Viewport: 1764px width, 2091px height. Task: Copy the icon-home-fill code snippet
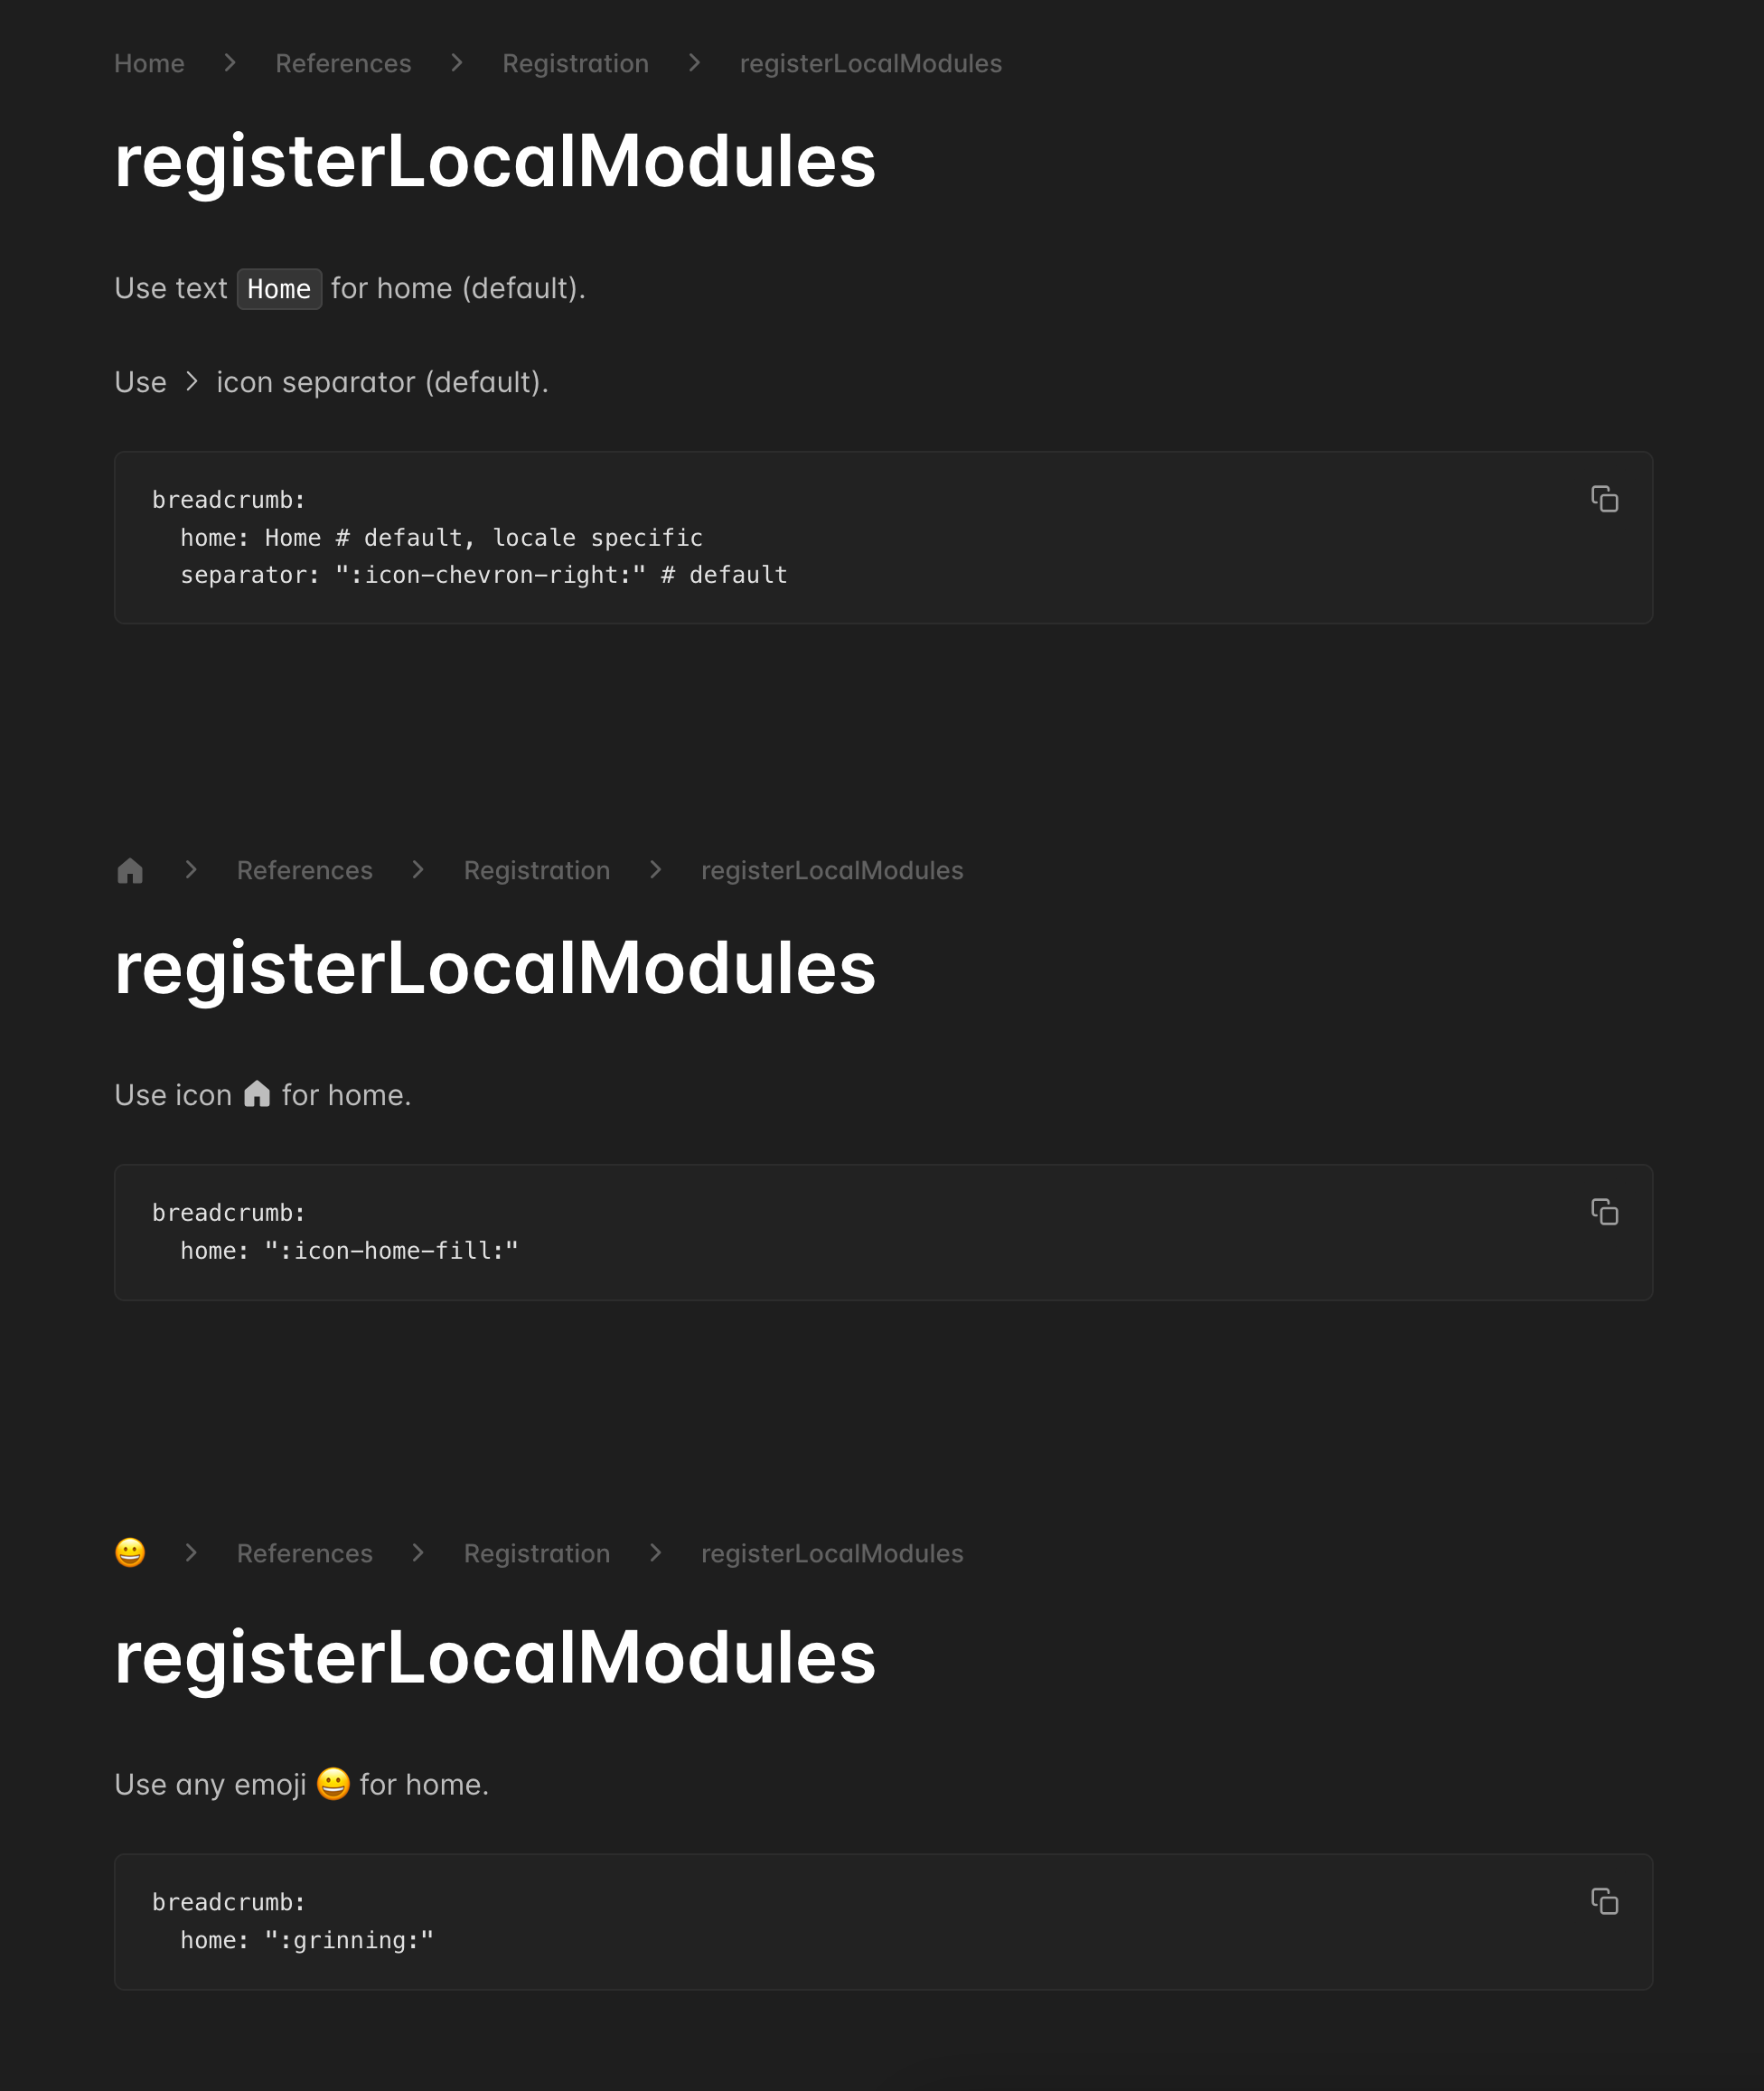click(1605, 1212)
